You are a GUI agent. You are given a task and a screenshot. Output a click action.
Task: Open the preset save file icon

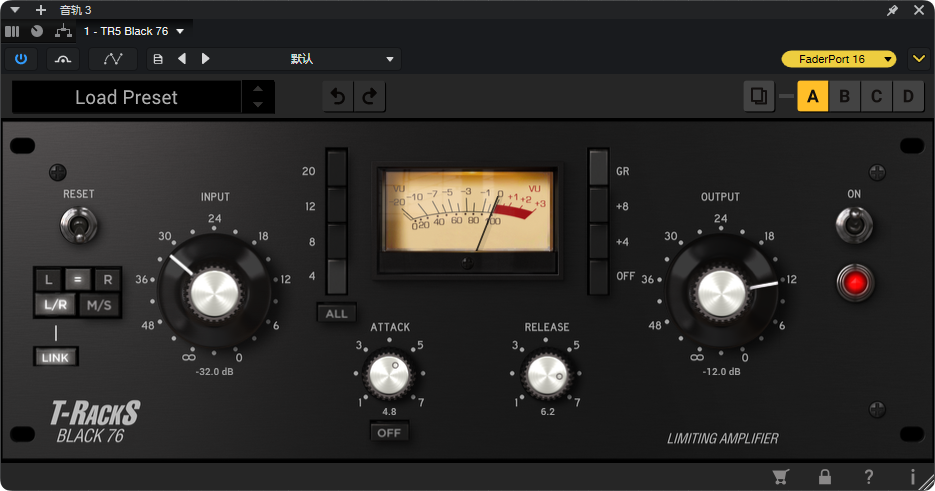(158, 59)
